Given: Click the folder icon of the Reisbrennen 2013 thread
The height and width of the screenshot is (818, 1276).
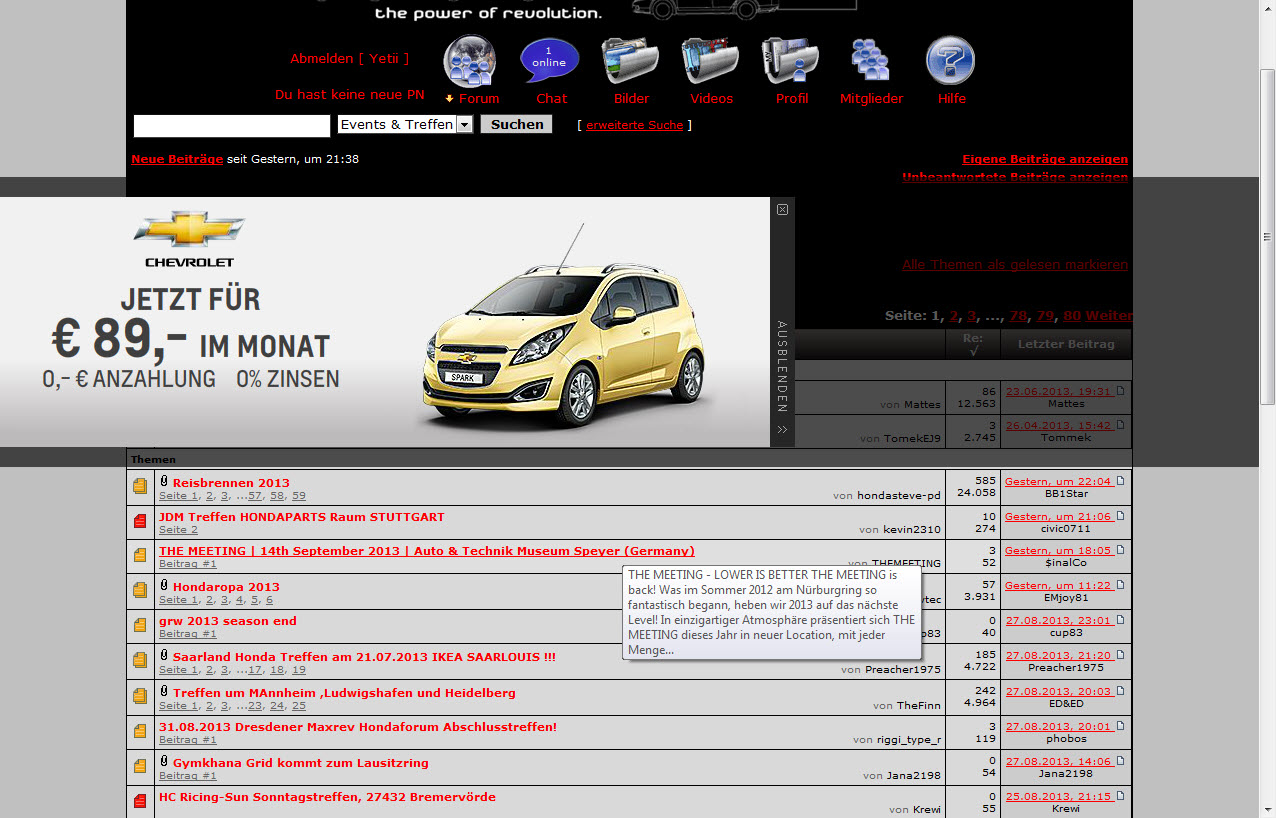Looking at the screenshot, I should tap(140, 487).
